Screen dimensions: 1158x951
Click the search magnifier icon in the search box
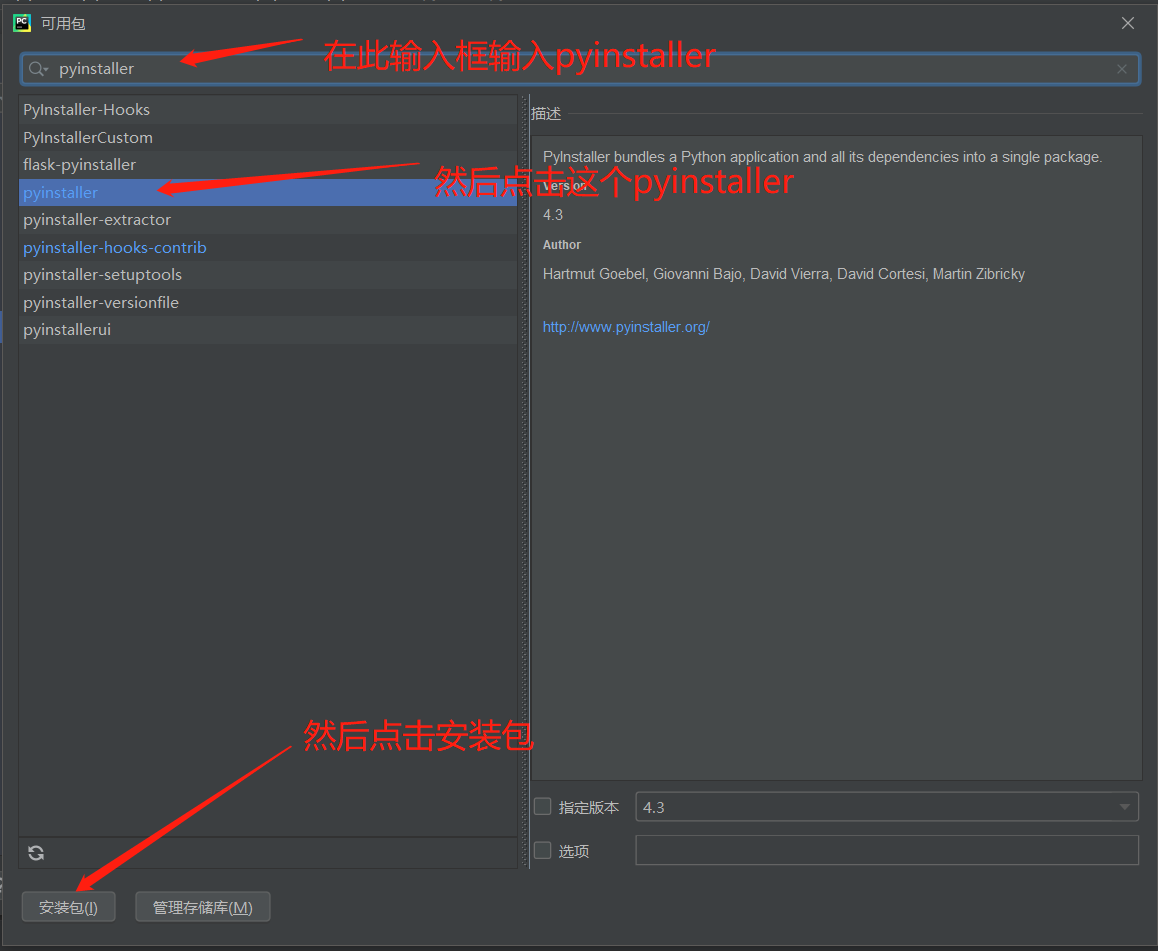[37, 69]
